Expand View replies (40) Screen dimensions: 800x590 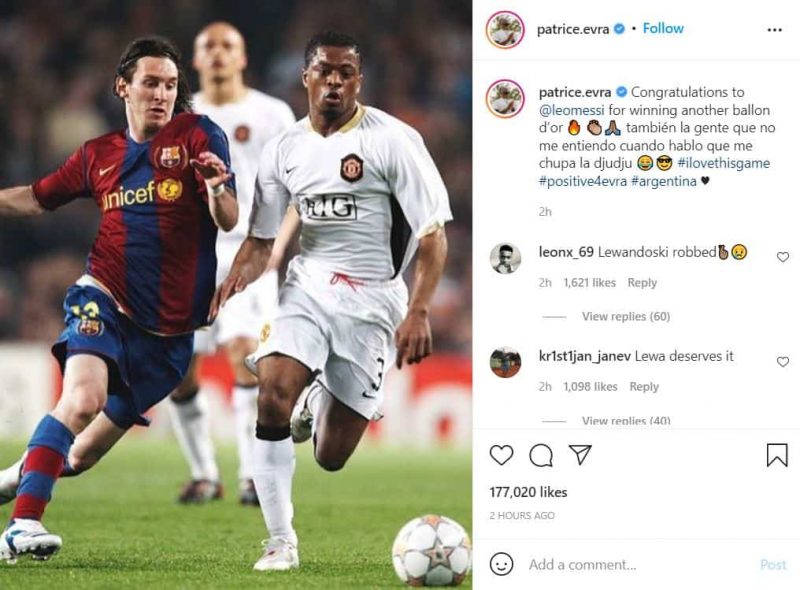coord(626,421)
